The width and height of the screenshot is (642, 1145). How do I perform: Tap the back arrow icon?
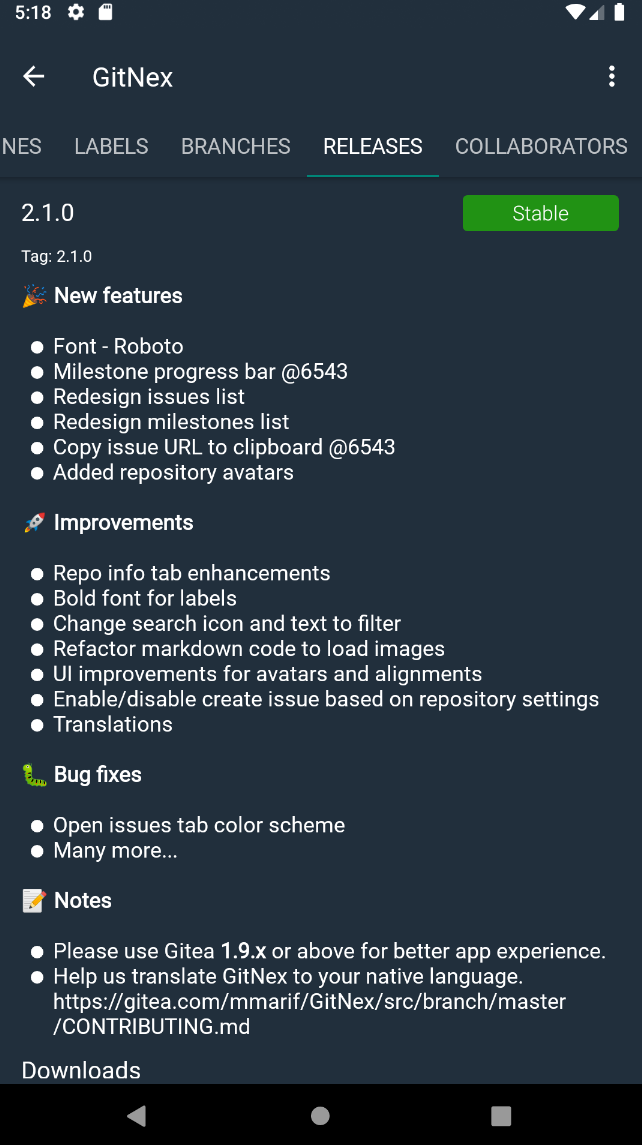[34, 77]
